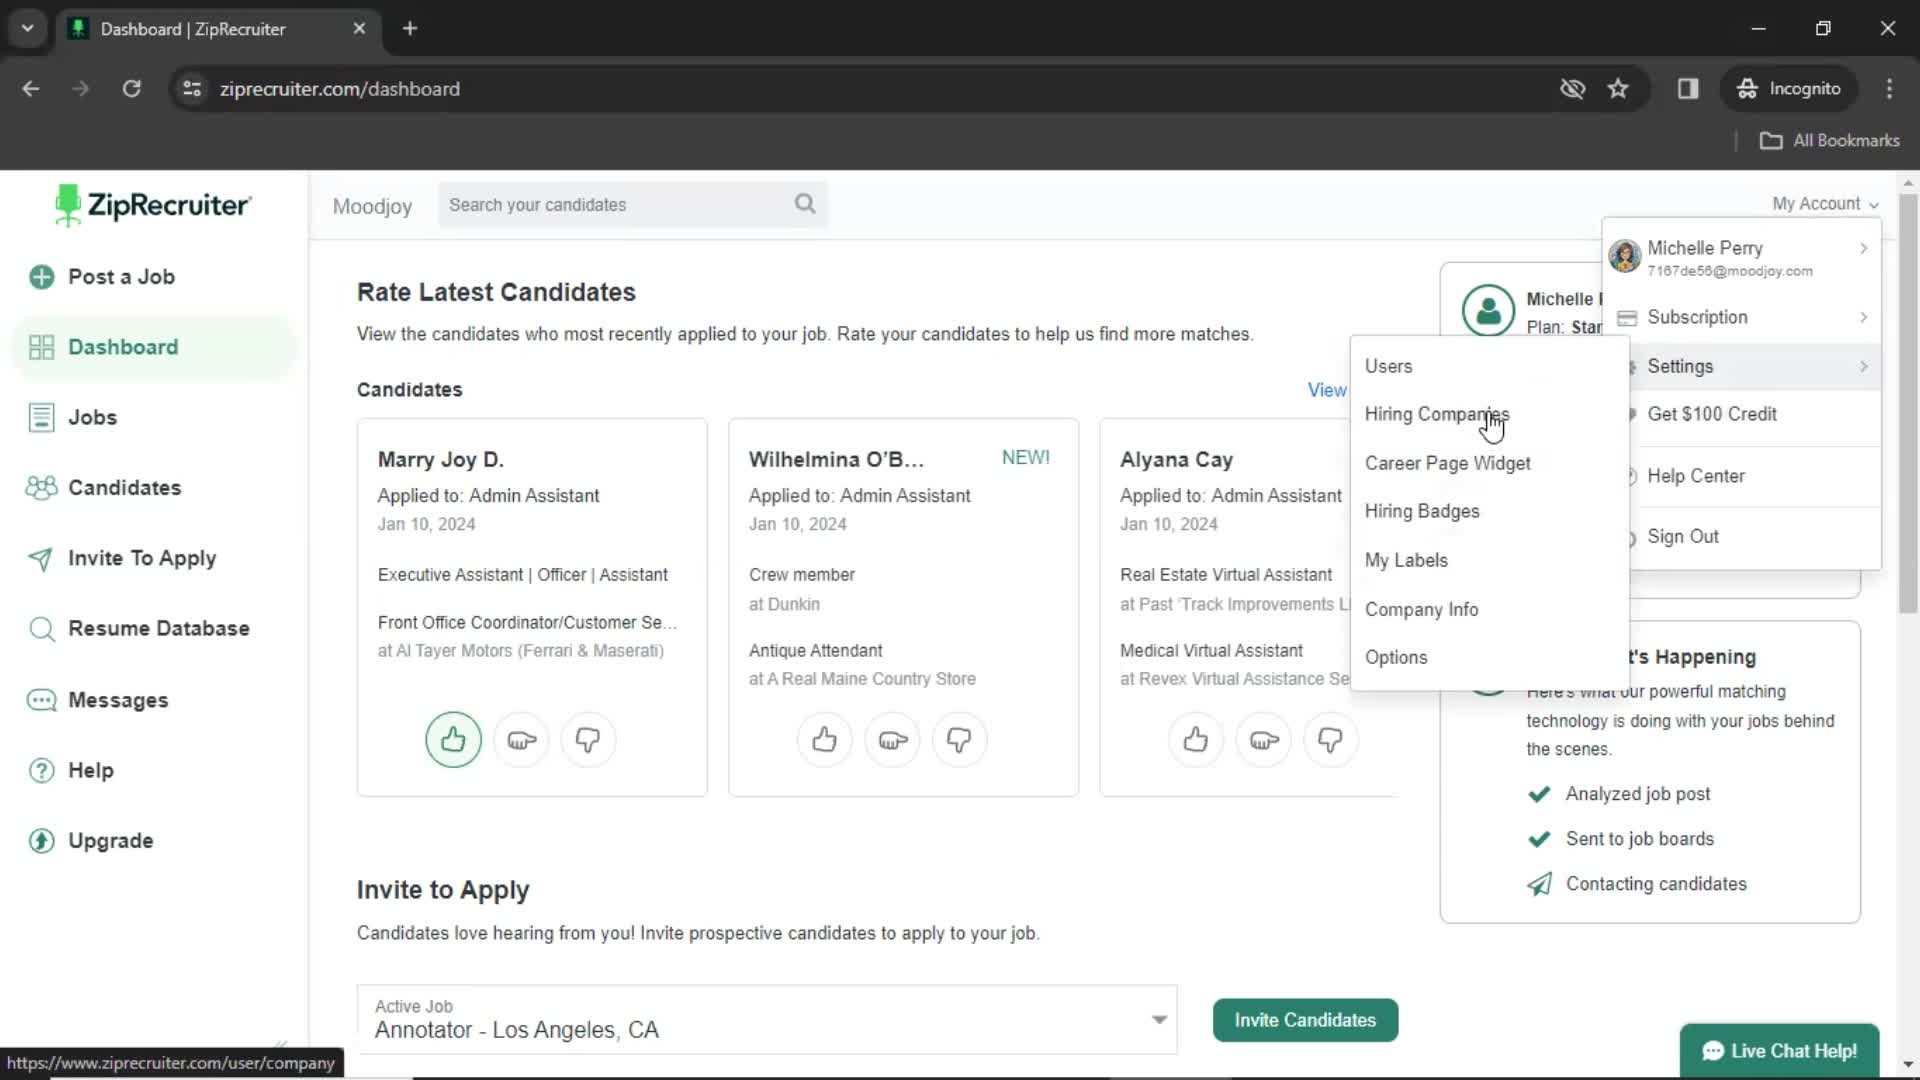Click the neutral rating icon on Alyana Cay
The width and height of the screenshot is (1920, 1080).
(x=1263, y=740)
